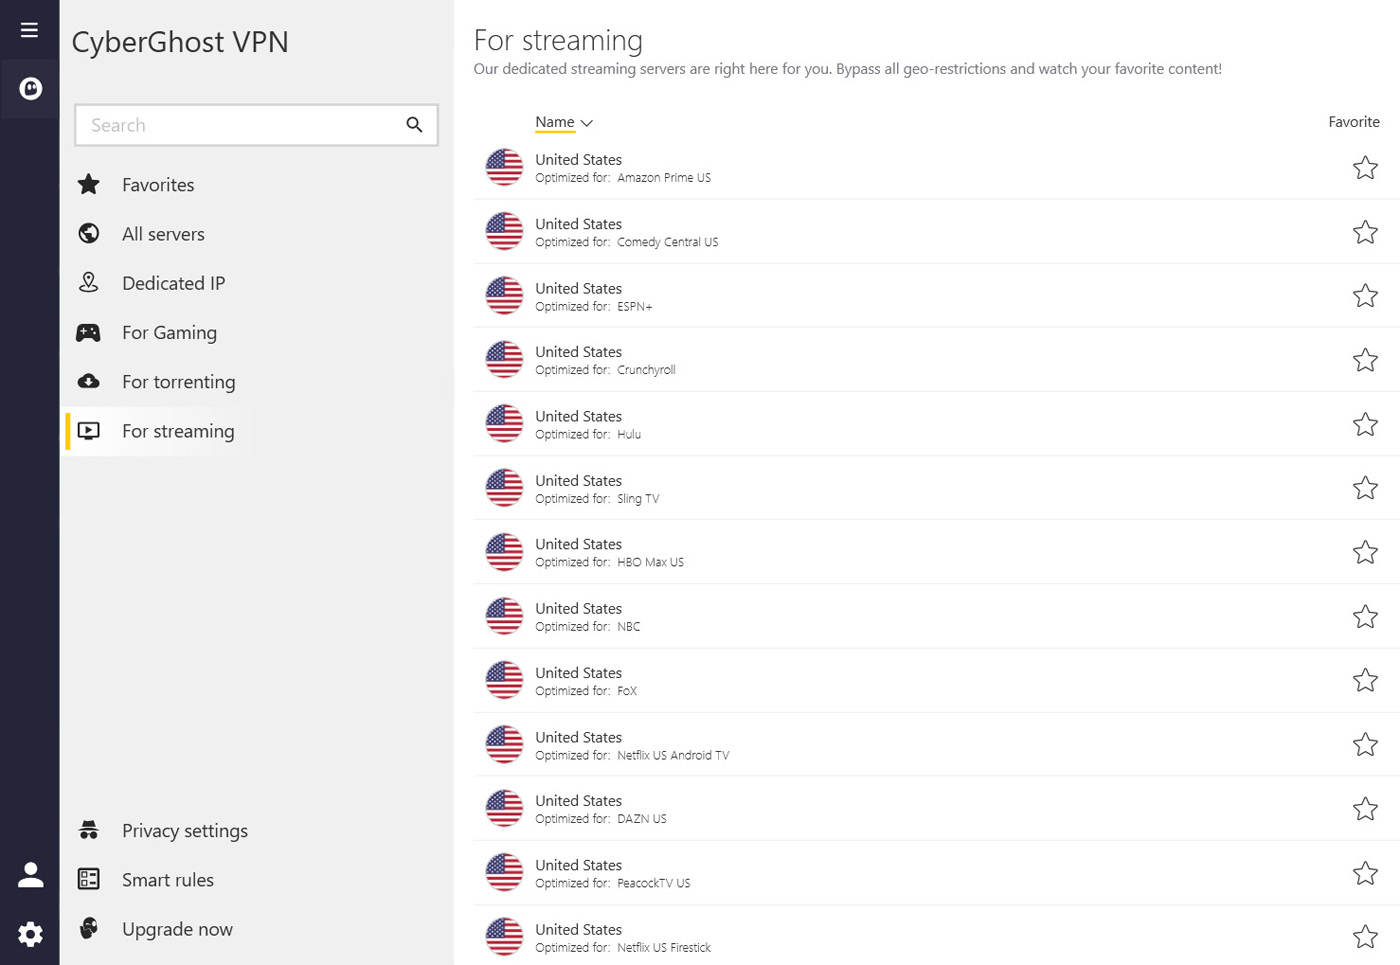This screenshot has width=1400, height=965.
Task: Click the Dedicated IP location pin icon
Action: tap(88, 282)
